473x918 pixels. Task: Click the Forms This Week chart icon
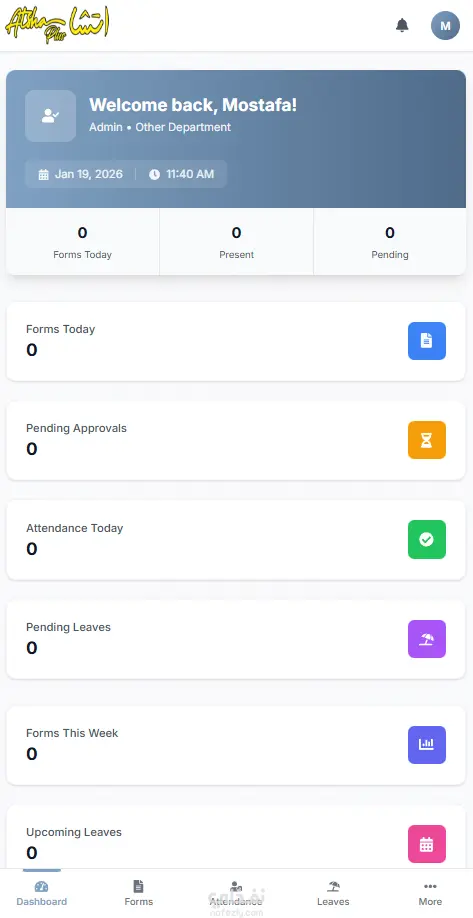pos(427,745)
